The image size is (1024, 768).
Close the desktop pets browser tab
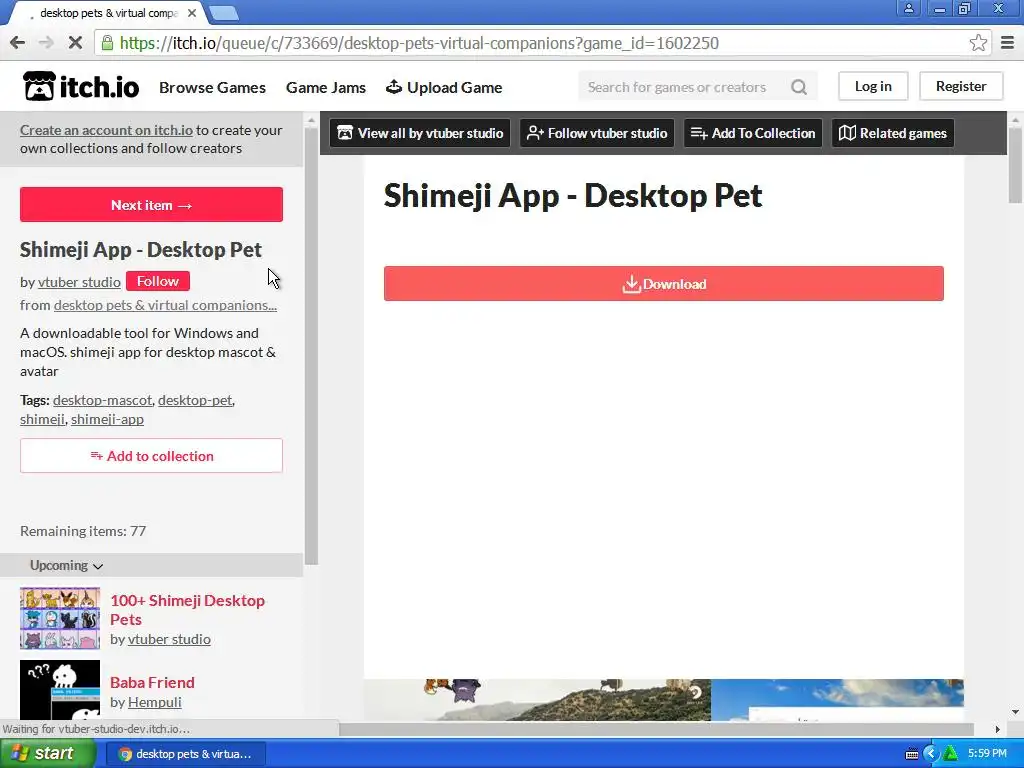tap(192, 13)
